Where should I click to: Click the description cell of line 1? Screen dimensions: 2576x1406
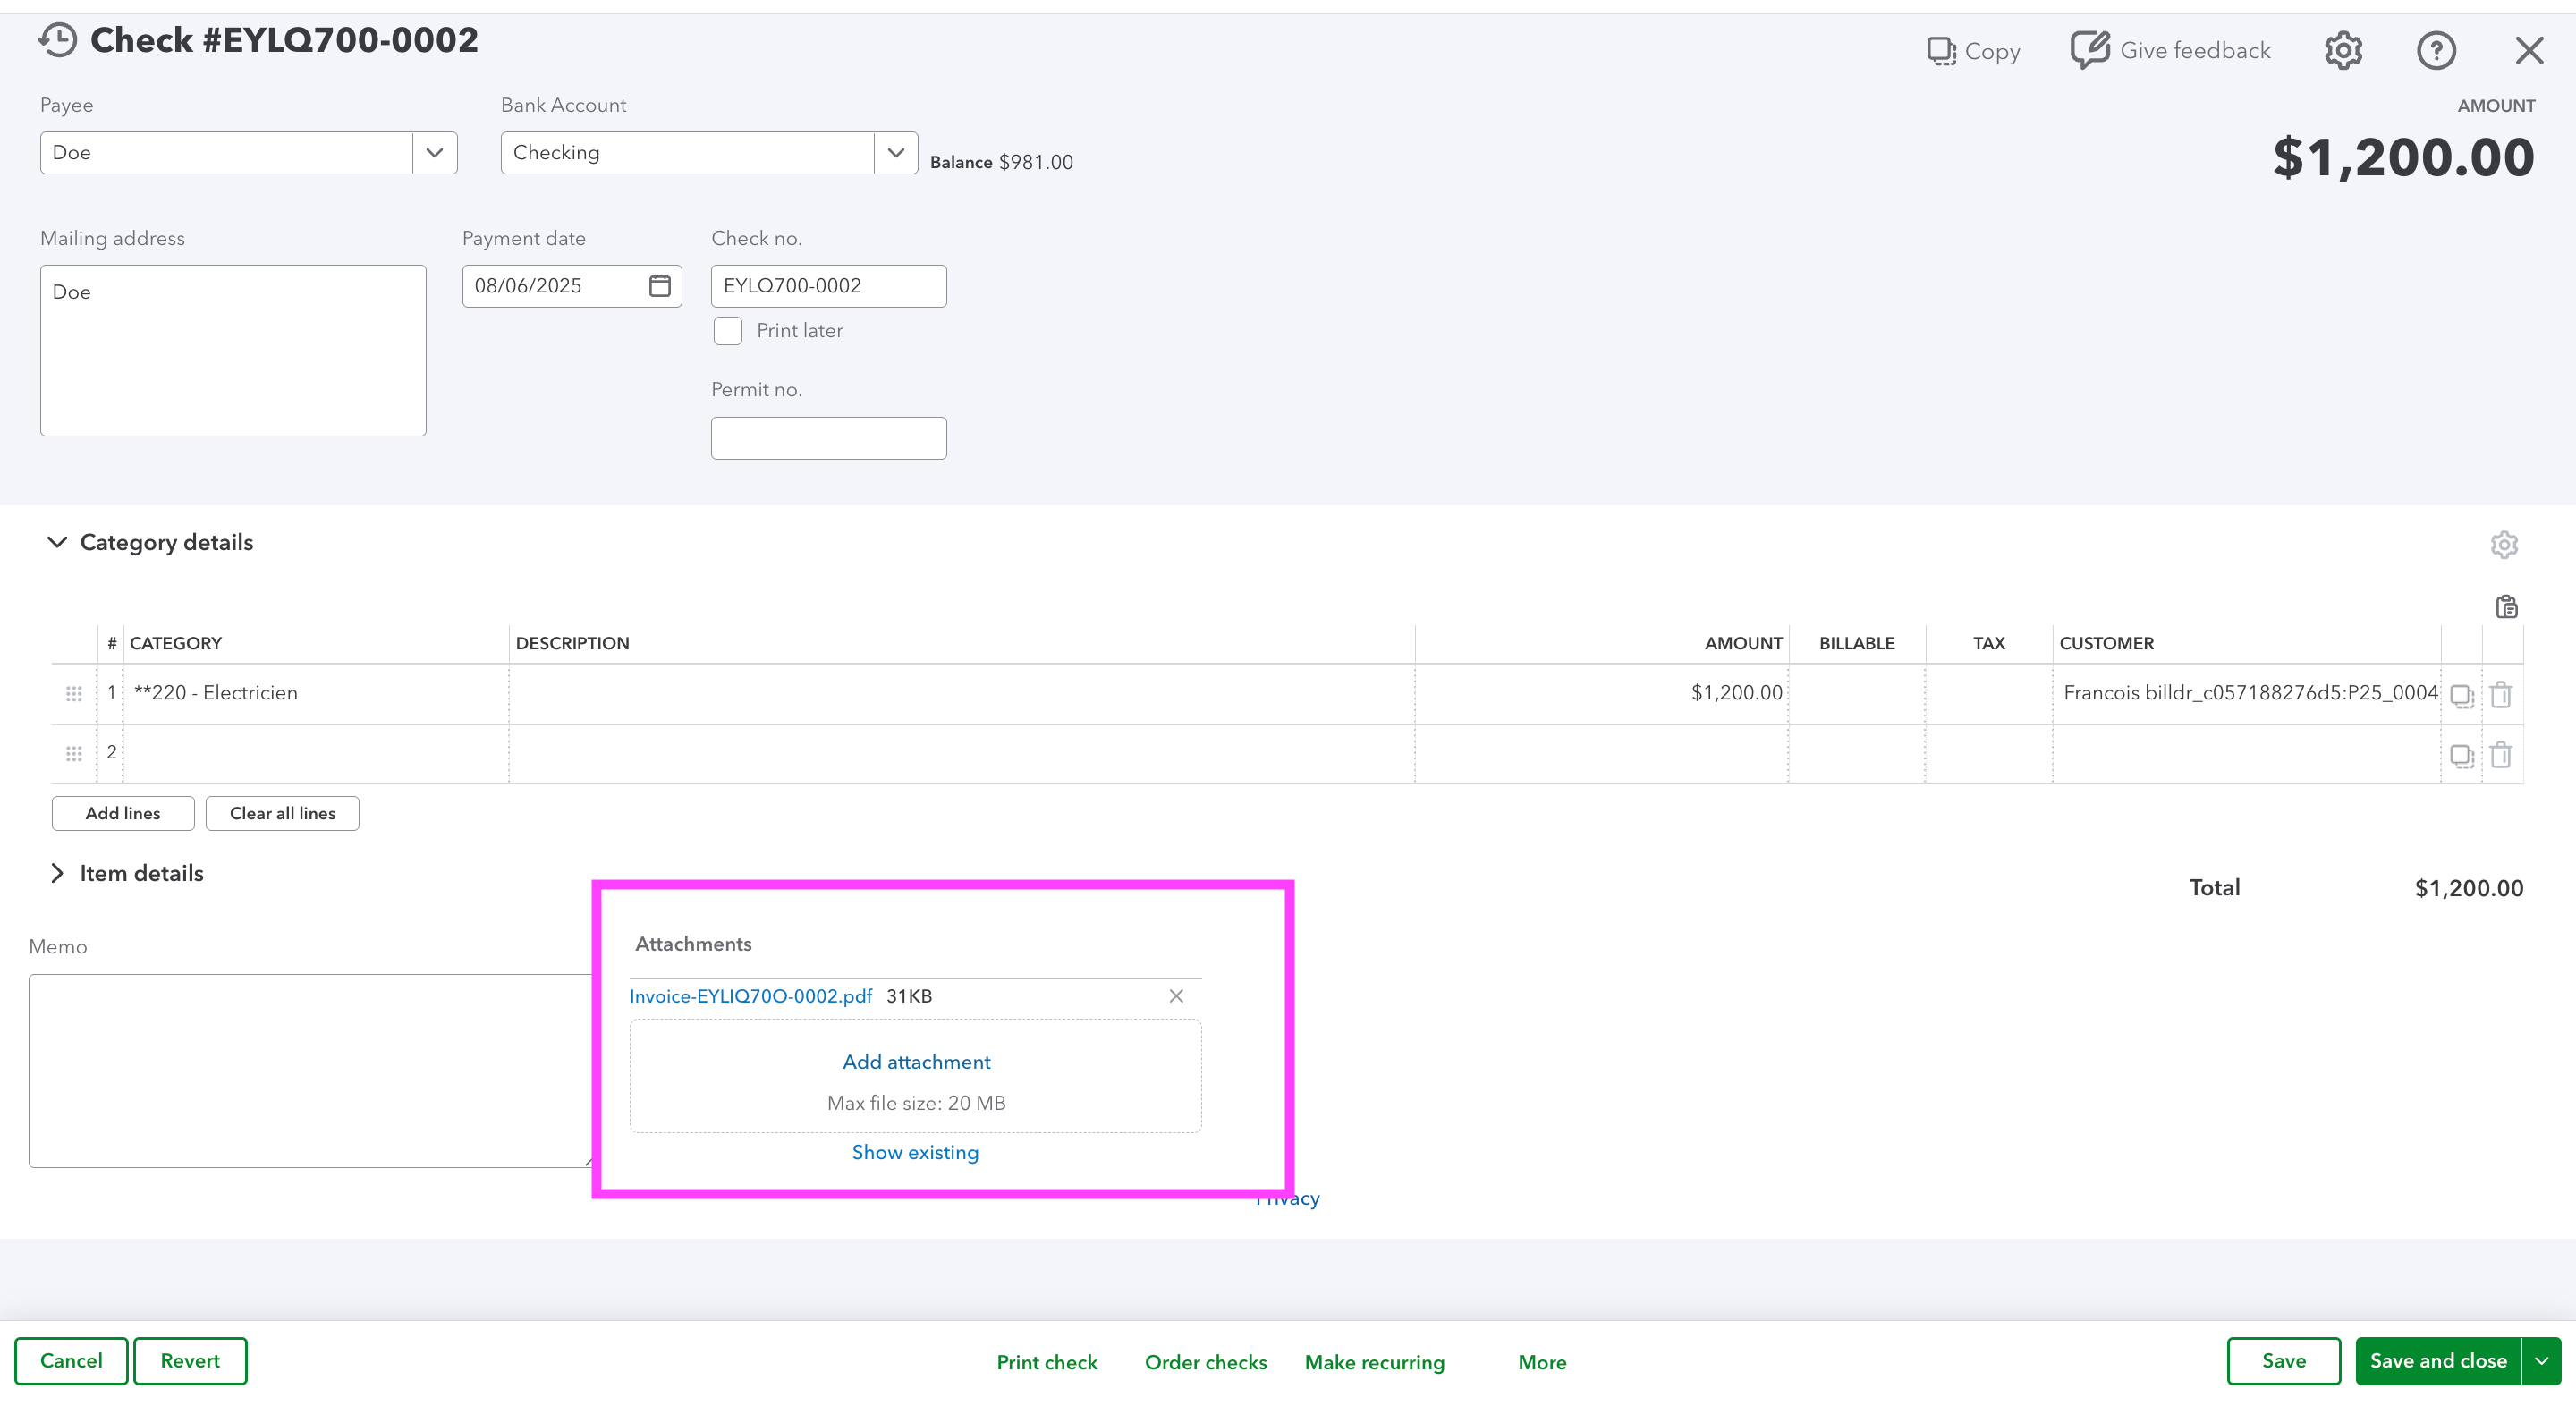coord(962,693)
